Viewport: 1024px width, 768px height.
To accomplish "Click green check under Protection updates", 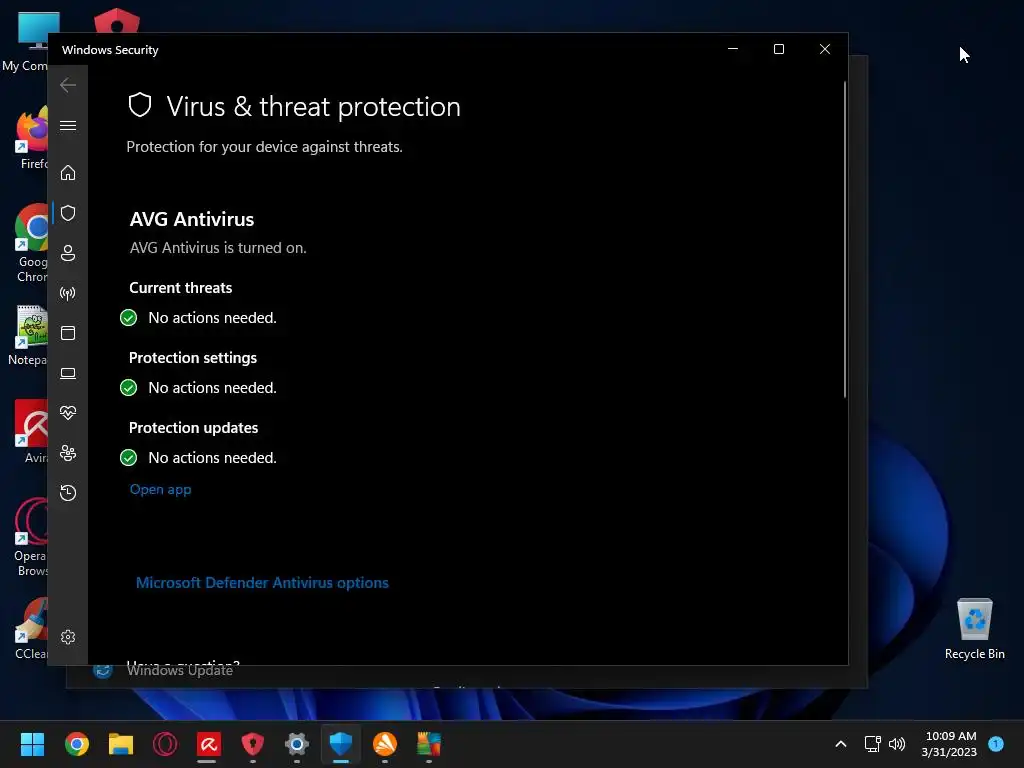I will 129,458.
